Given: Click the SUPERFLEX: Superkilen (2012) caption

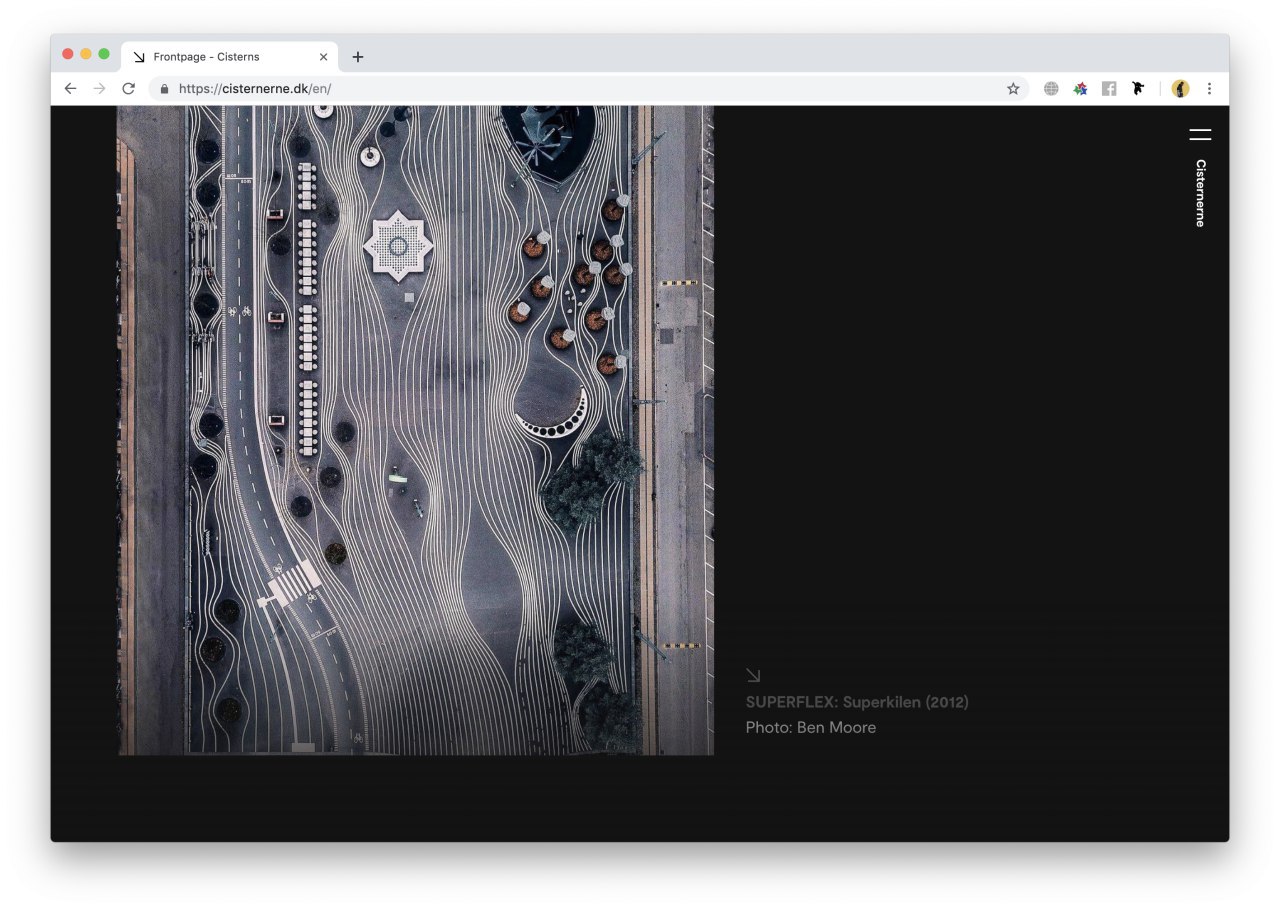Looking at the screenshot, I should tap(857, 702).
